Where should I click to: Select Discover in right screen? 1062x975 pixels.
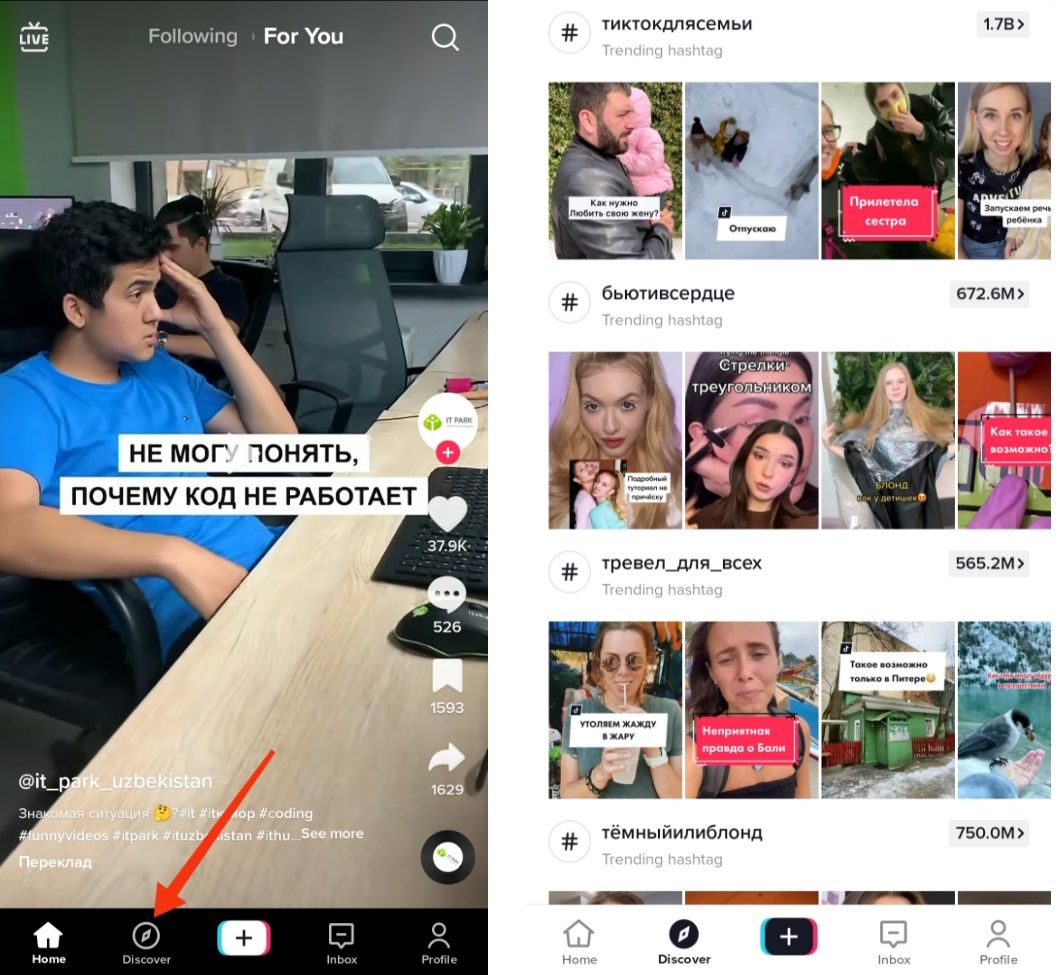click(684, 942)
